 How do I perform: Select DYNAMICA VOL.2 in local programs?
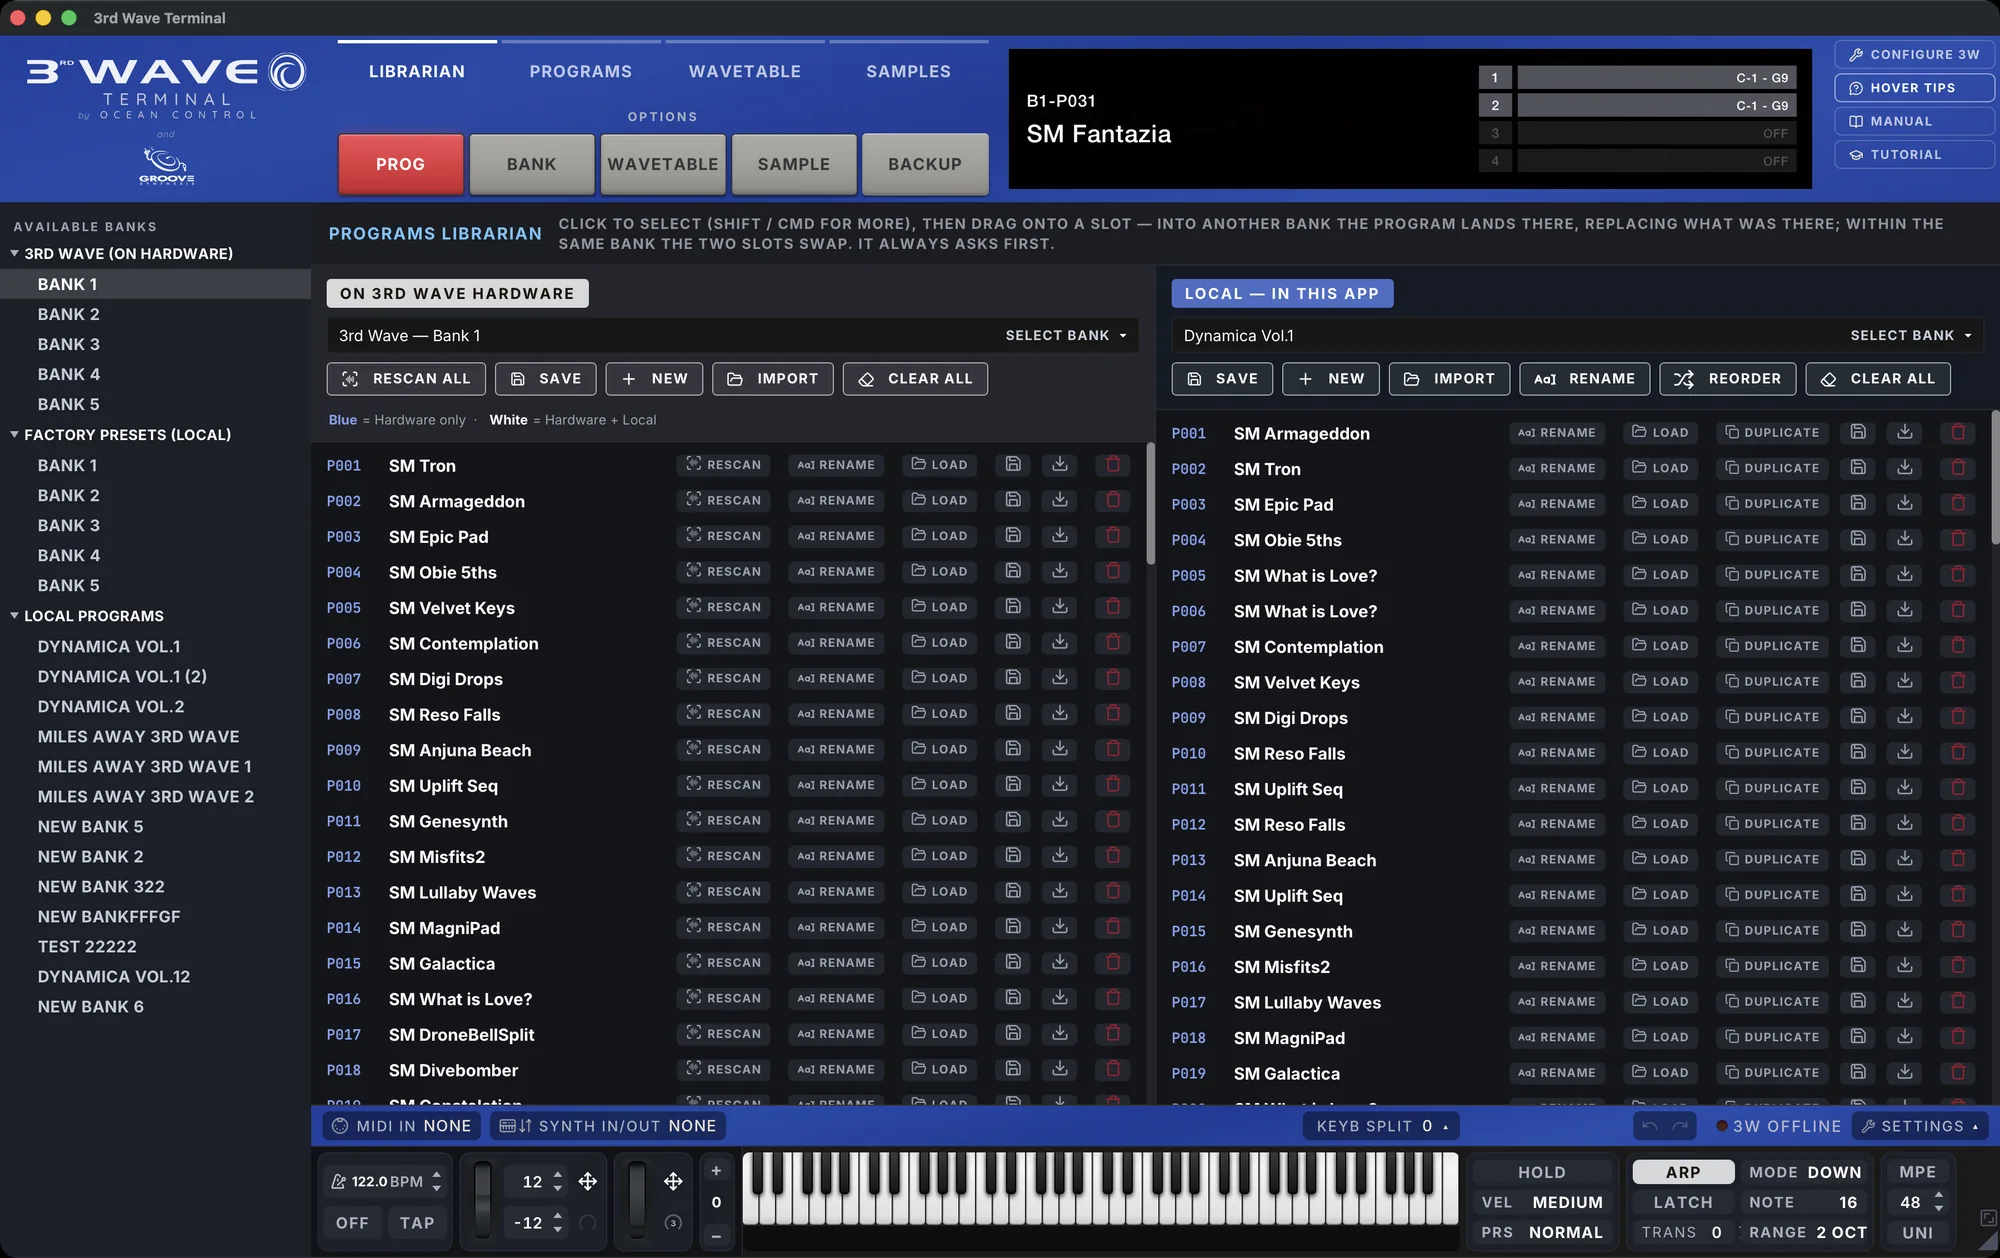111,707
